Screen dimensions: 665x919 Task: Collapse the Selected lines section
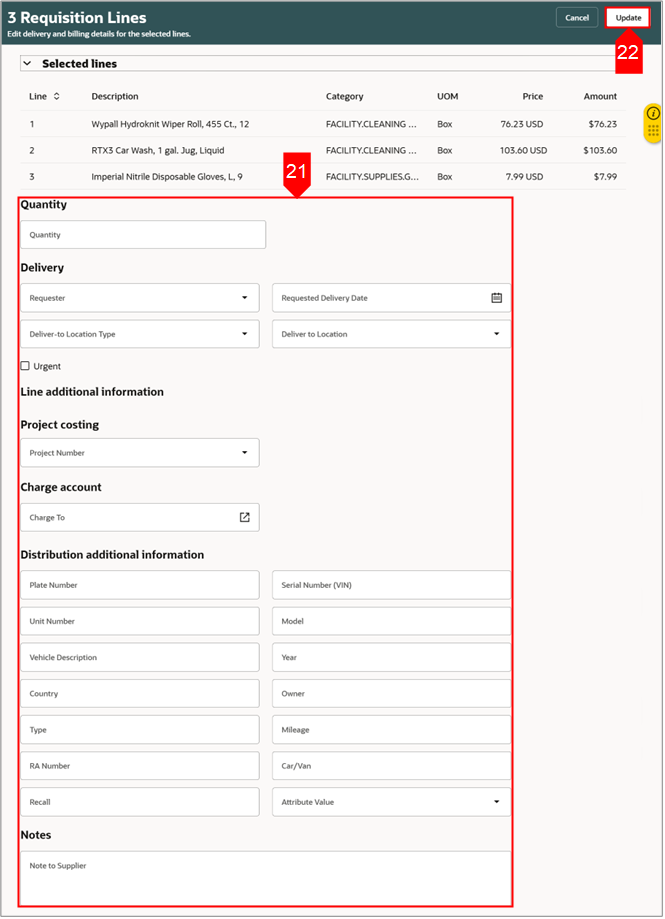[26, 64]
